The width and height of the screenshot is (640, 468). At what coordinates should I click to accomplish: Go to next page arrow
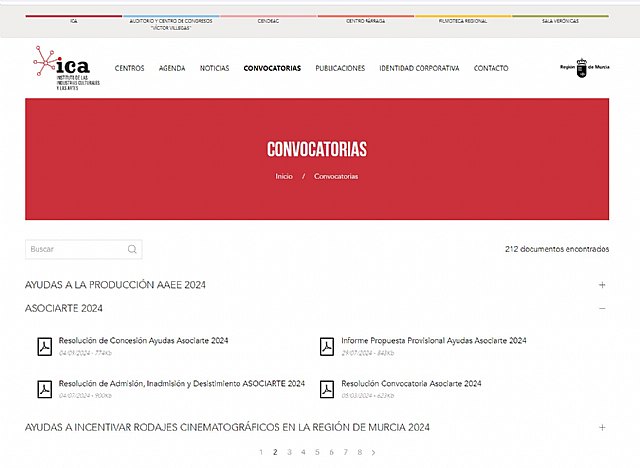pyautogui.click(x=373, y=452)
